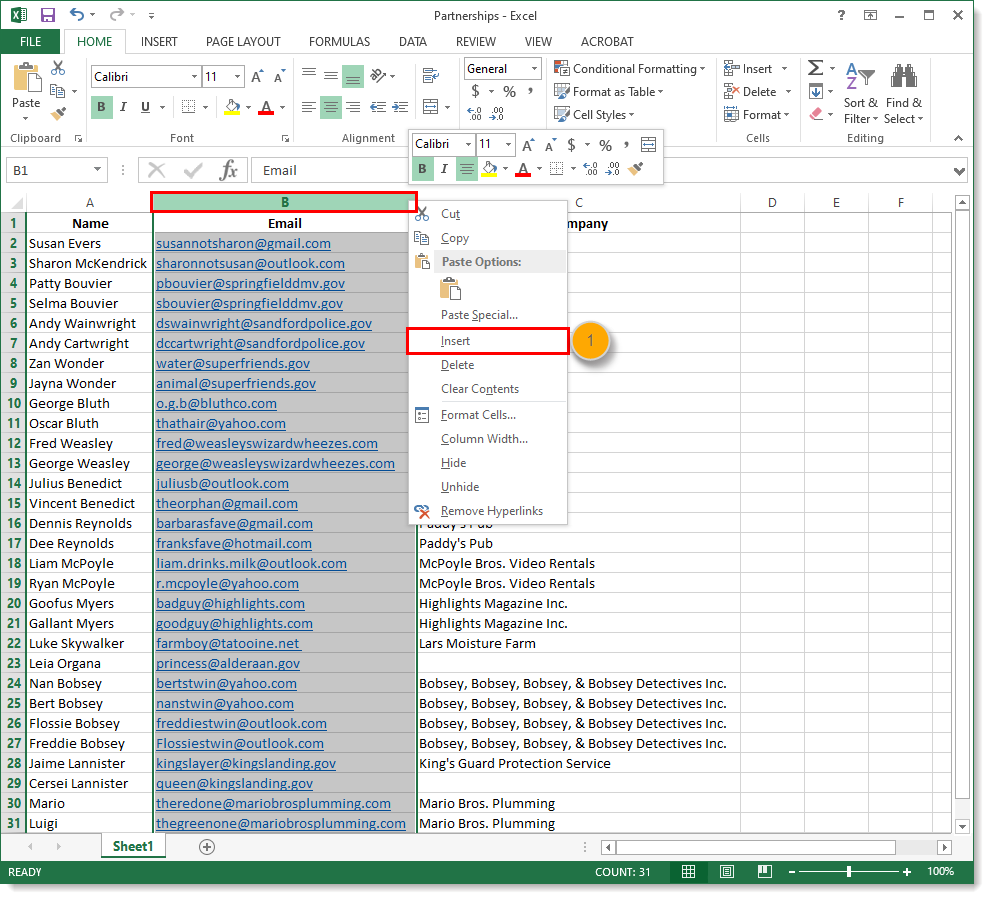Choose Hide from the context menu

(487, 462)
